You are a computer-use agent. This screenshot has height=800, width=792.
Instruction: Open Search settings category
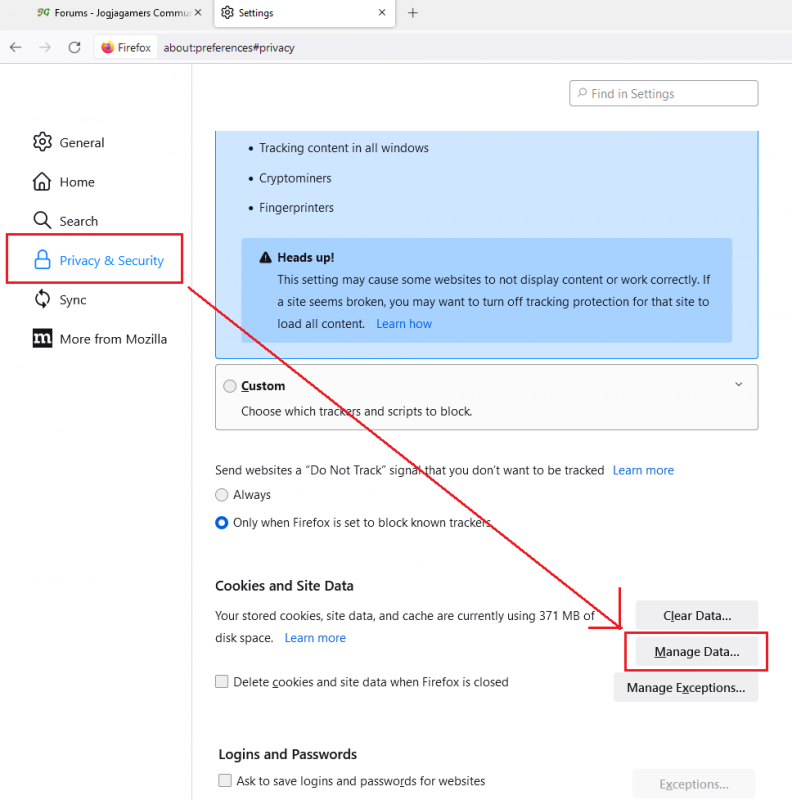[65, 221]
